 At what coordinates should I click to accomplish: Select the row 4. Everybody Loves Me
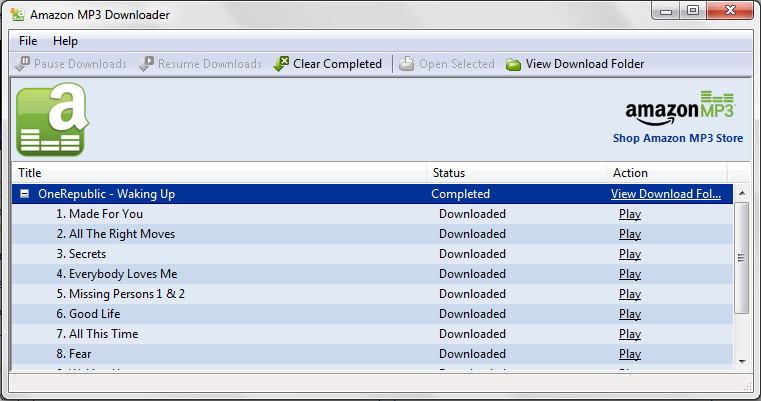click(x=372, y=274)
